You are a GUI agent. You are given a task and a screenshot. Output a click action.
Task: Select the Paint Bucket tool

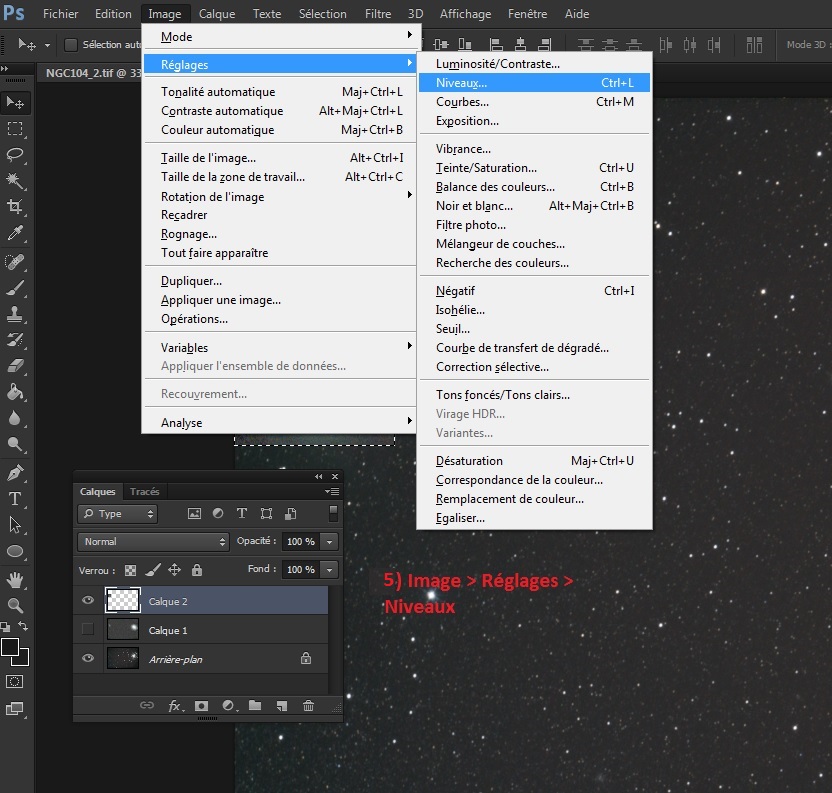click(x=15, y=392)
